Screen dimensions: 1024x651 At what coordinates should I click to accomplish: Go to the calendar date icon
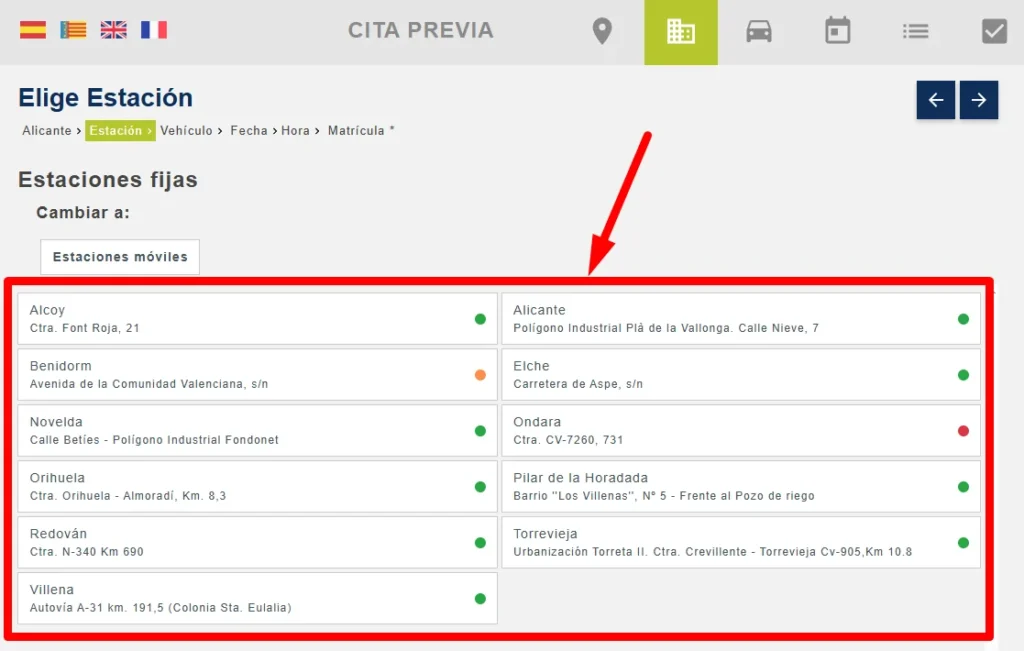[837, 32]
